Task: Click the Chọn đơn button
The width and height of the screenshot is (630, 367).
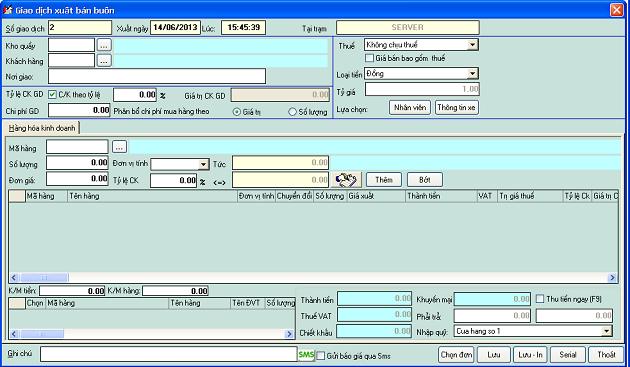Action: pos(456,355)
